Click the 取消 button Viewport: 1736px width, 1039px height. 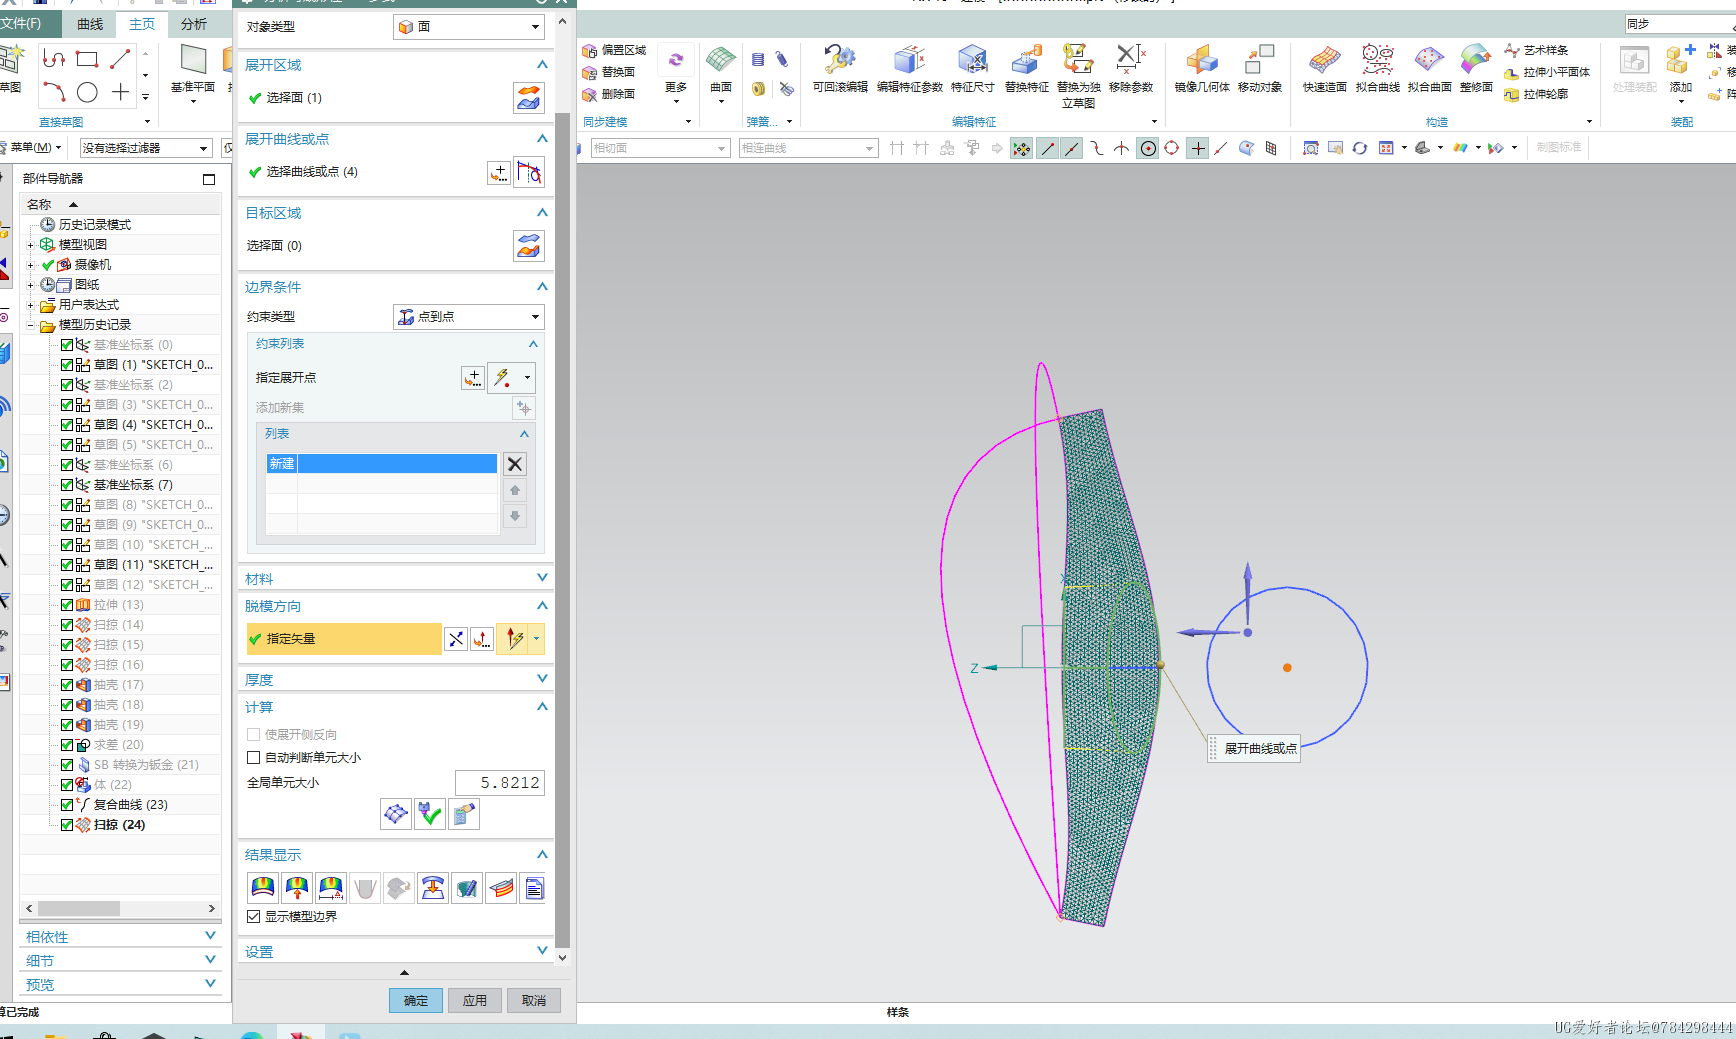click(534, 1000)
